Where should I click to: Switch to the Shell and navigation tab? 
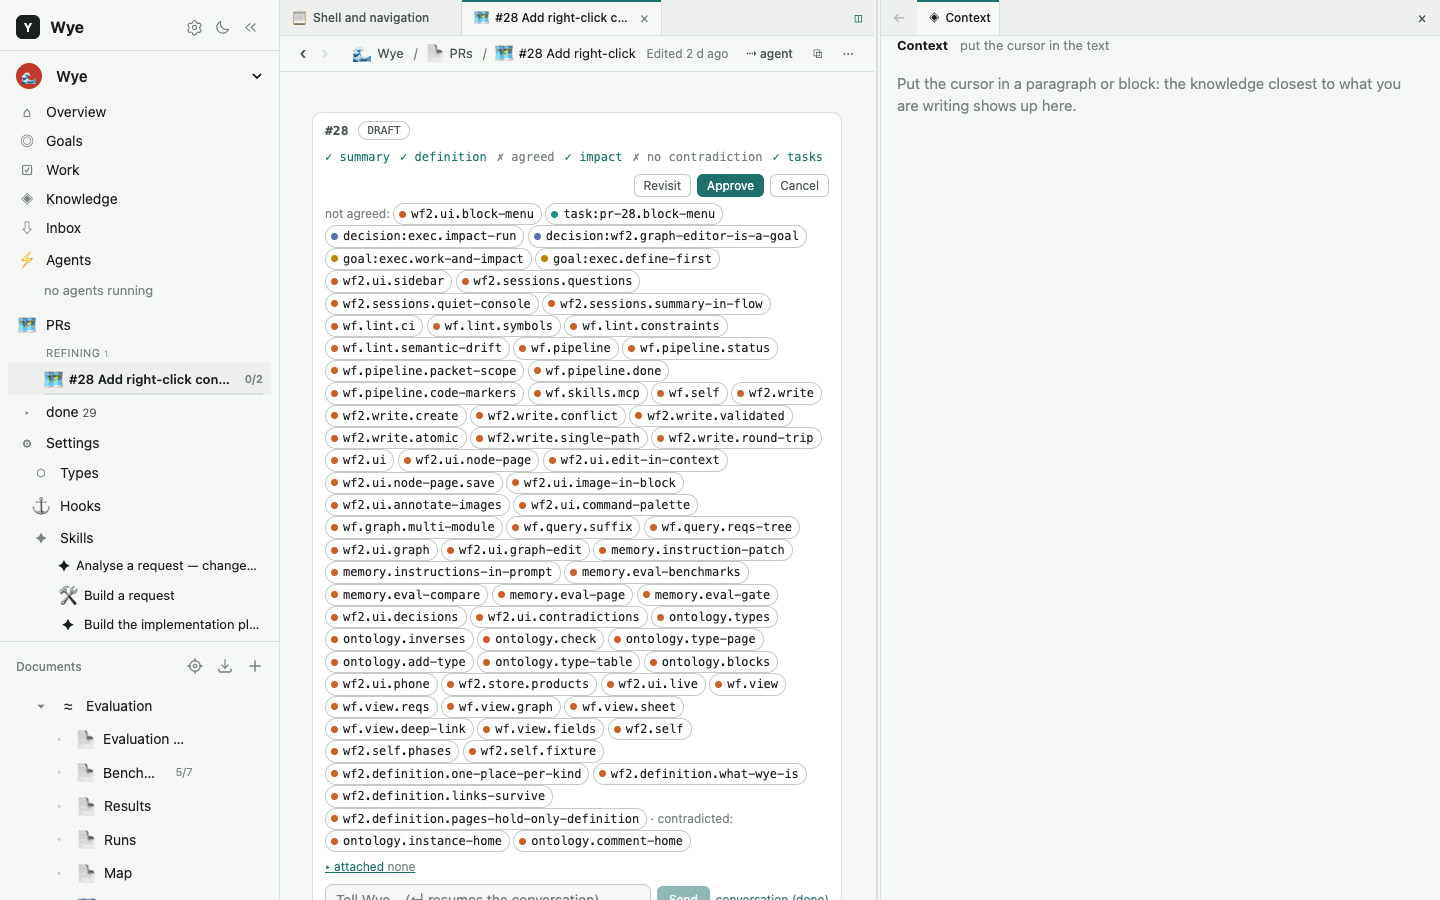371,18
